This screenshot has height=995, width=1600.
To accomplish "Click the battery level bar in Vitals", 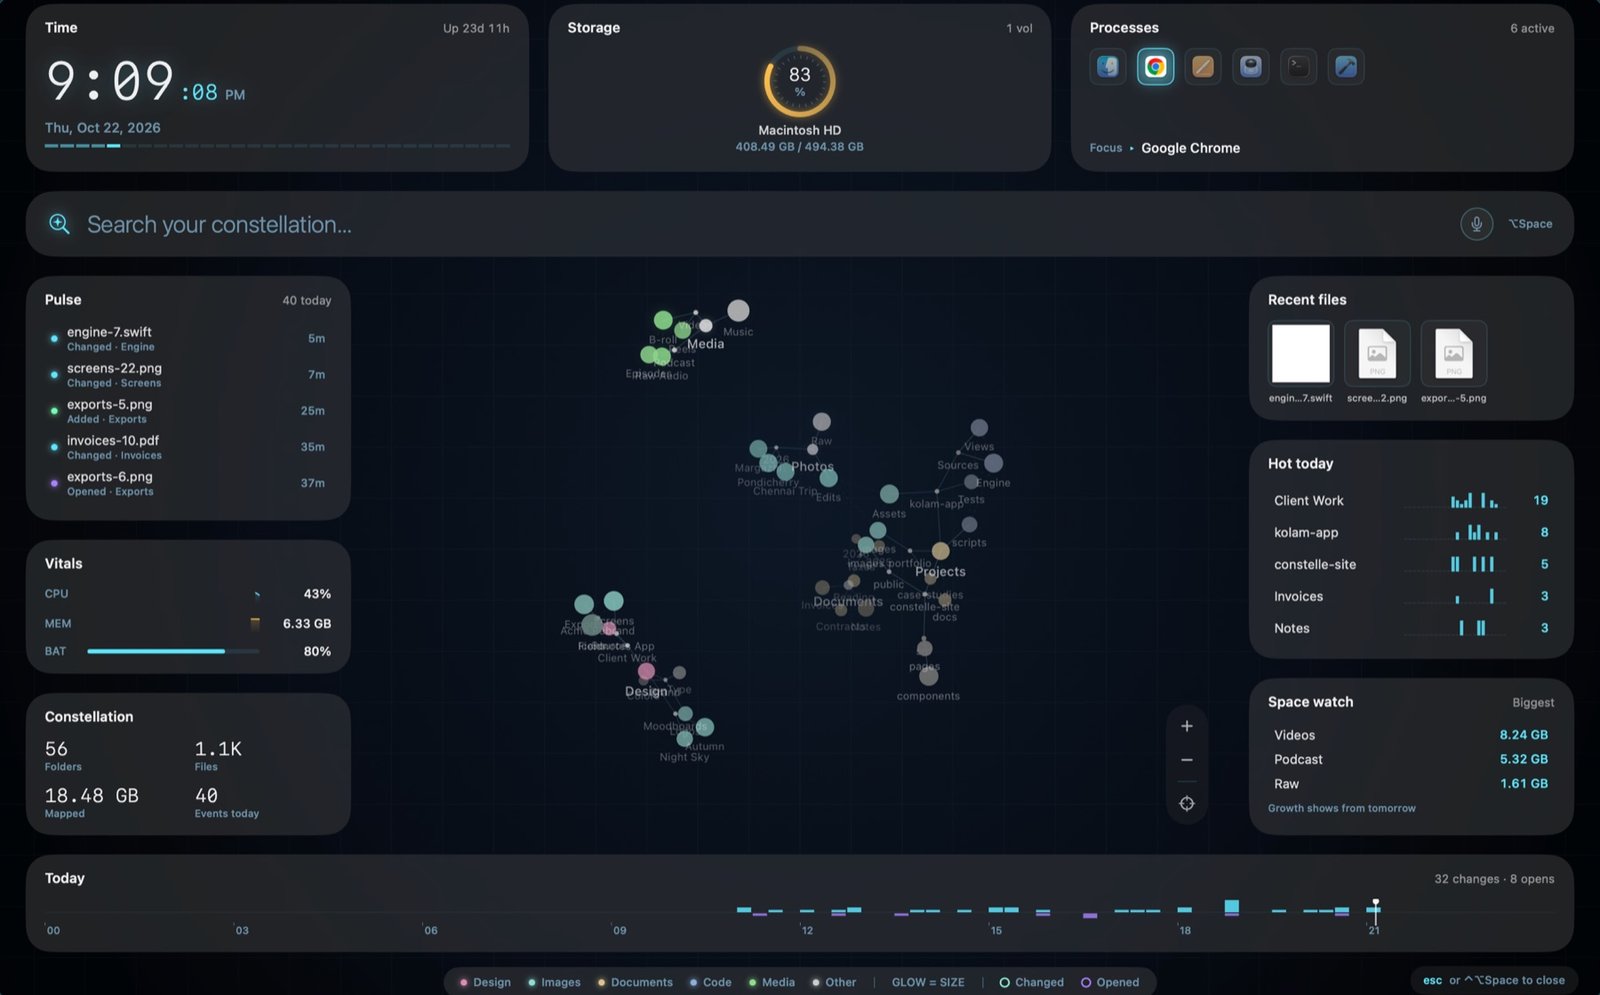I will point(173,651).
